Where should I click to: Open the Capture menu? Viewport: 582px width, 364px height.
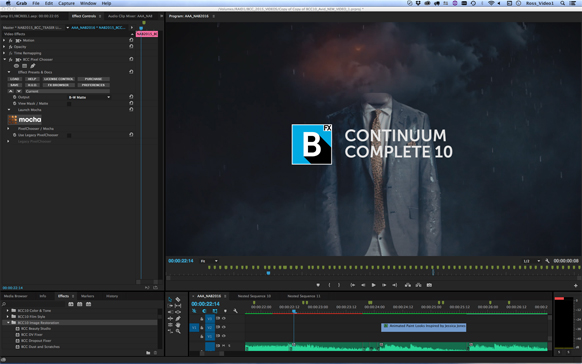point(66,3)
